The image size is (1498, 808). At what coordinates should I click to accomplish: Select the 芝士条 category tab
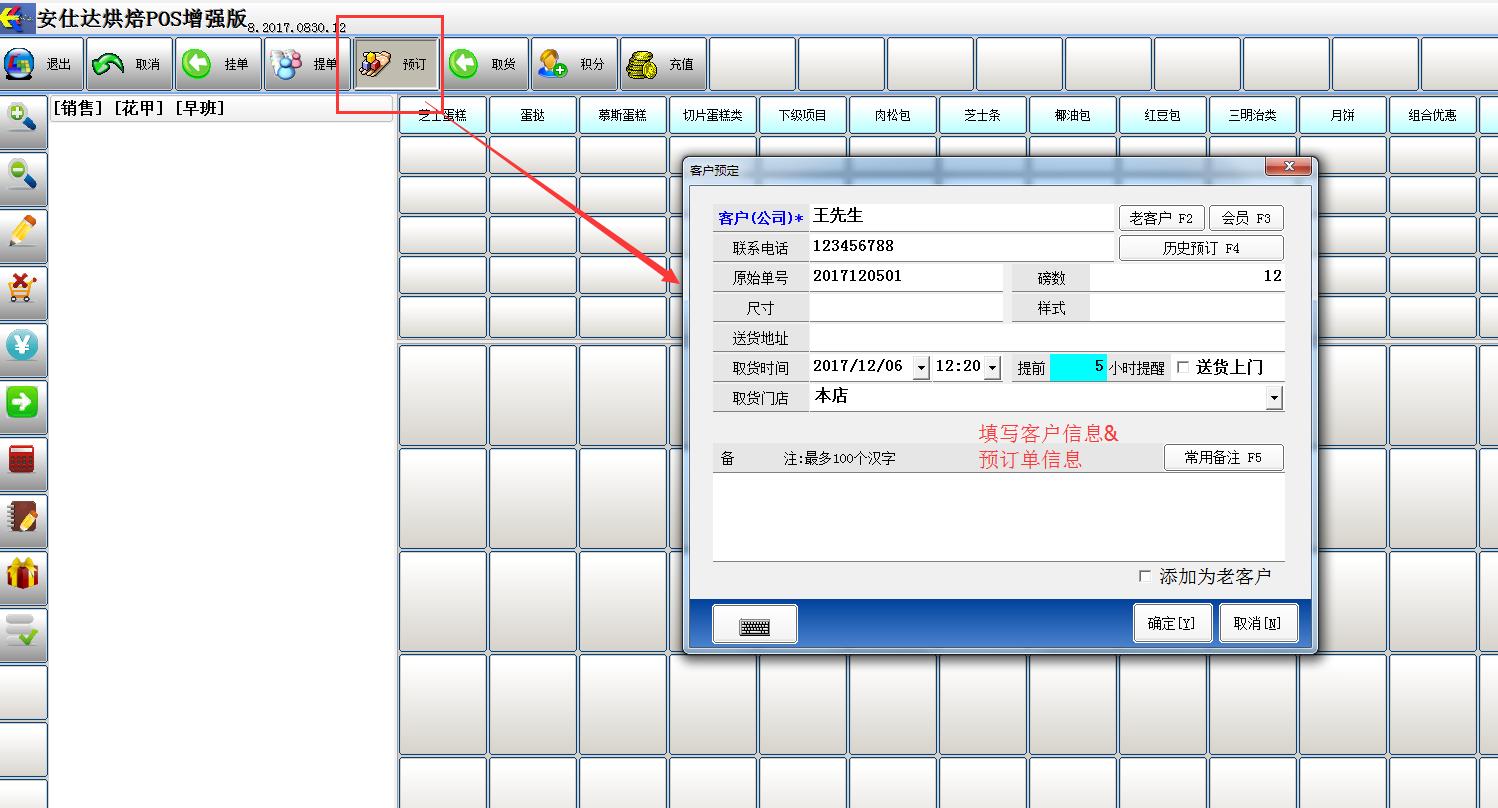[983, 115]
